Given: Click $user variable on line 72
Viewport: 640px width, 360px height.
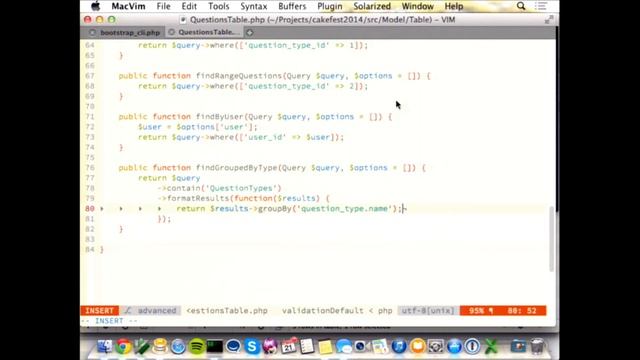Looking at the screenshot, I should click(x=150, y=127).
